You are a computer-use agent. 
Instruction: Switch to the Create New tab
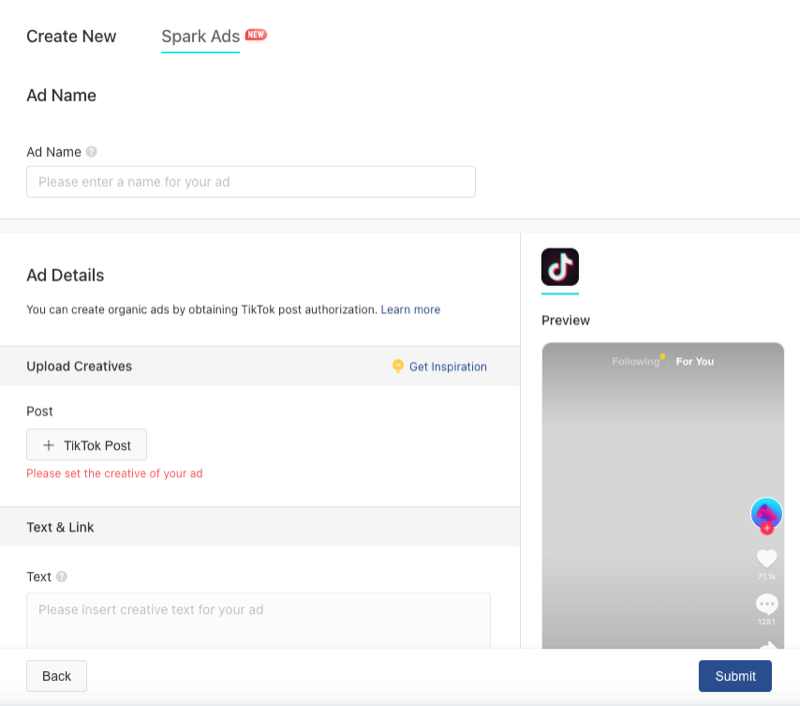click(71, 36)
